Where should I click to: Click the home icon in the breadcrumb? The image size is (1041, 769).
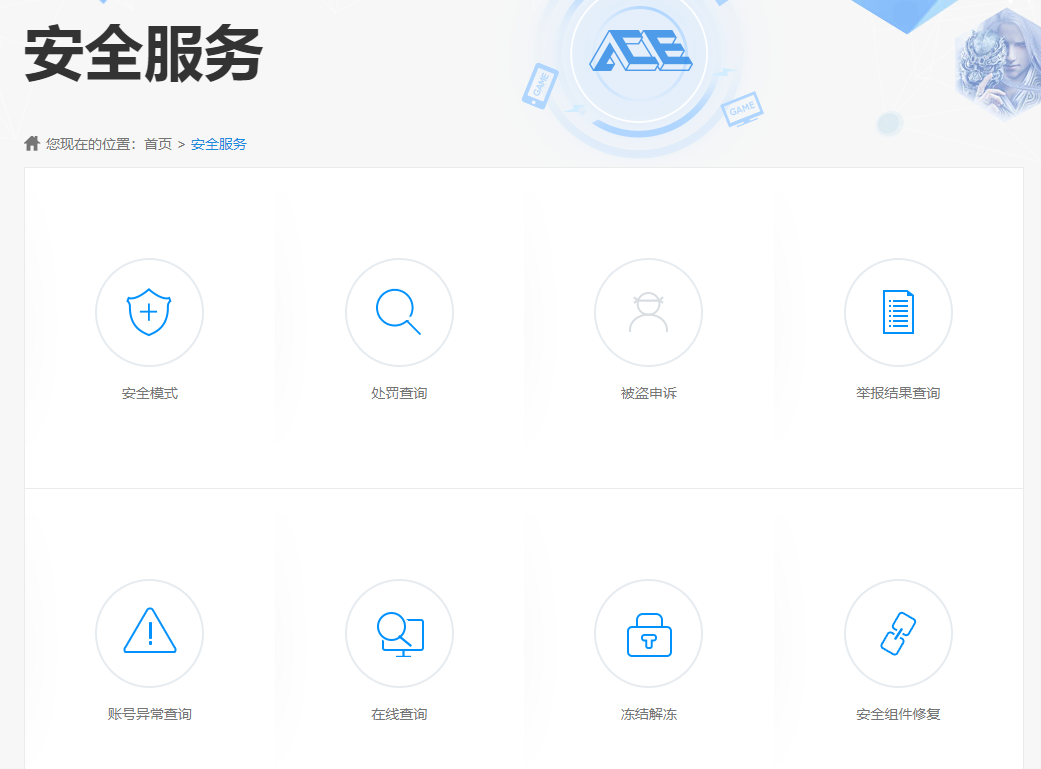pyautogui.click(x=31, y=143)
